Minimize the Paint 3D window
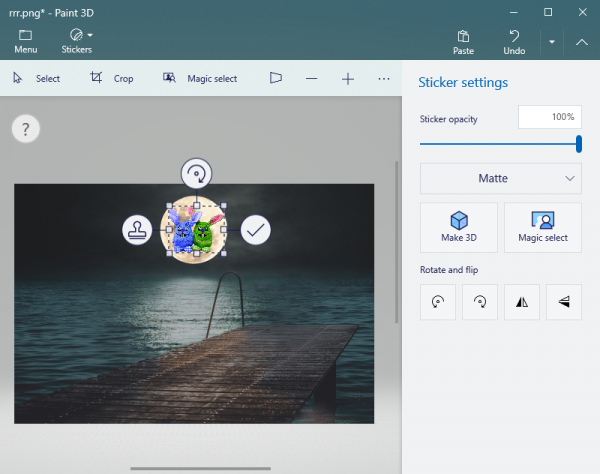600x474 pixels. click(514, 13)
